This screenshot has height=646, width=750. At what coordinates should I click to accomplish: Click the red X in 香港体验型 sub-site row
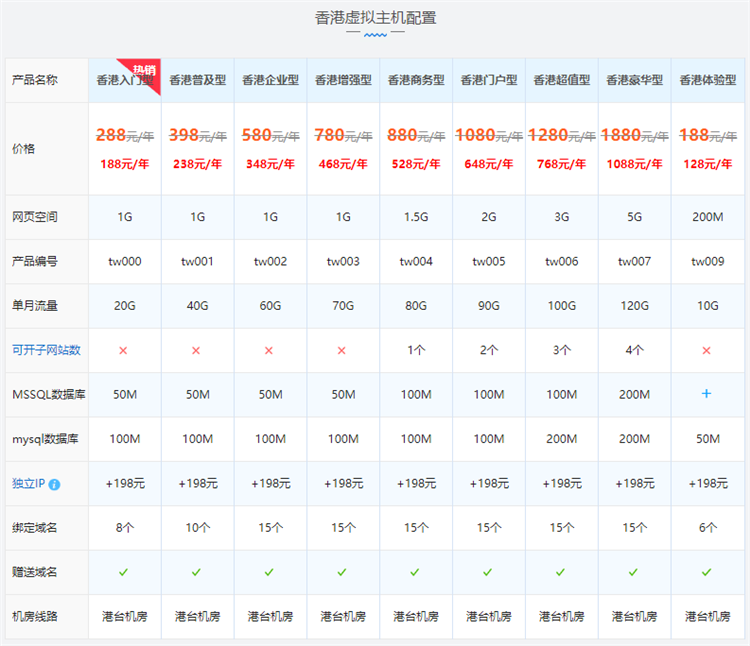pos(706,350)
